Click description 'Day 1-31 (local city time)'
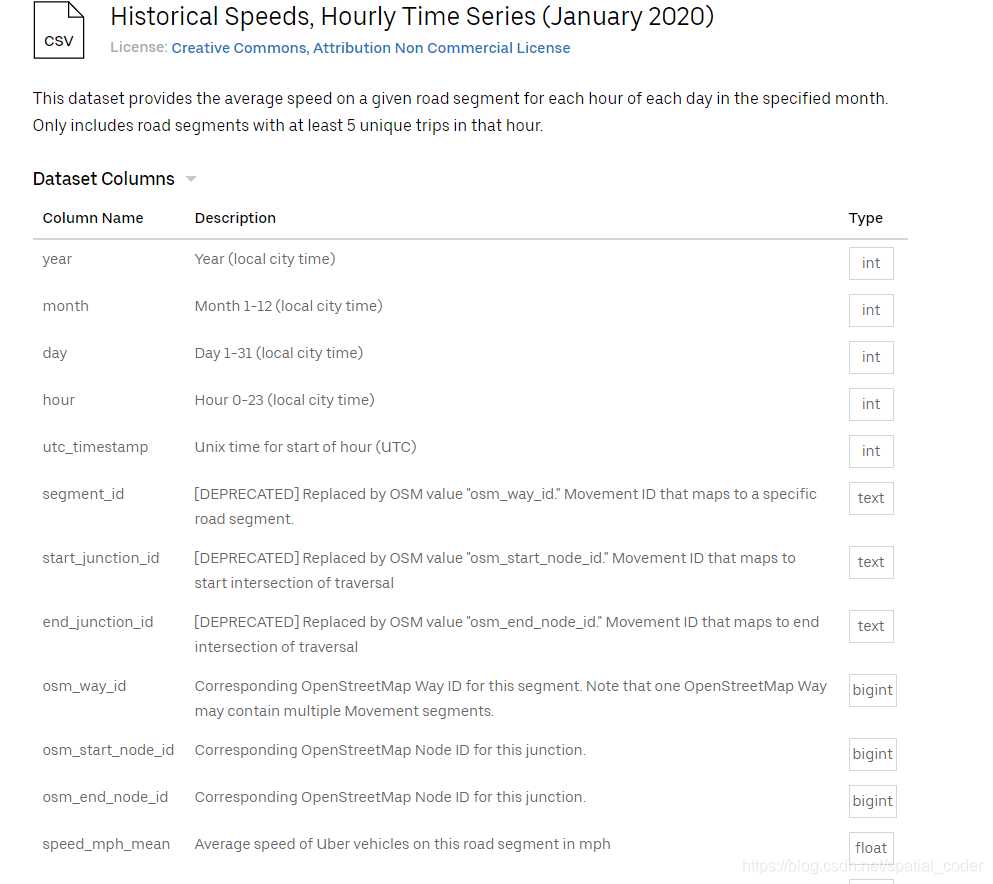Viewport: 993px width, 884px height. pyautogui.click(x=279, y=353)
